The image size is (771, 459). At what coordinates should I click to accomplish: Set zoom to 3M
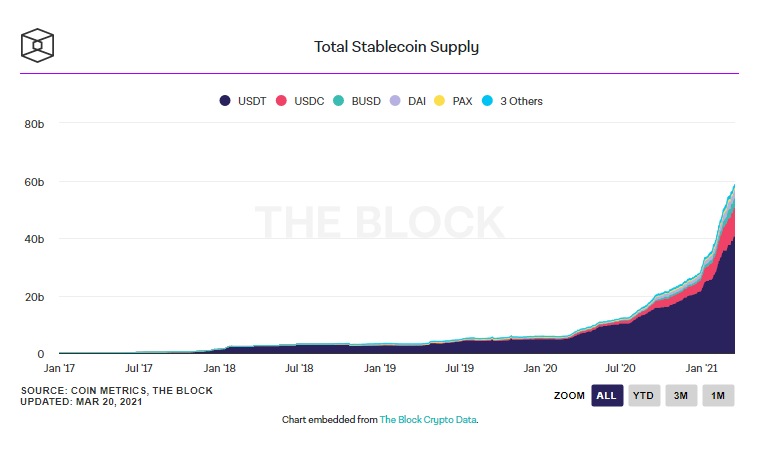(x=680, y=395)
